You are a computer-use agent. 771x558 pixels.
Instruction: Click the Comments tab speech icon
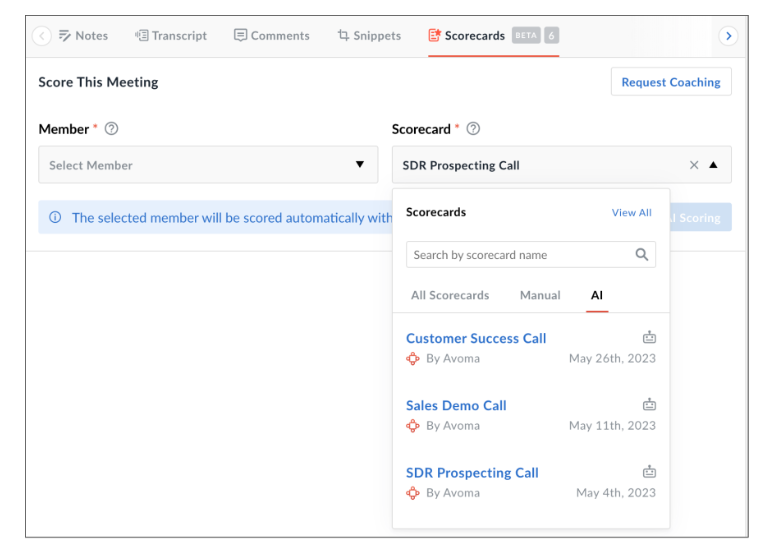coord(240,35)
